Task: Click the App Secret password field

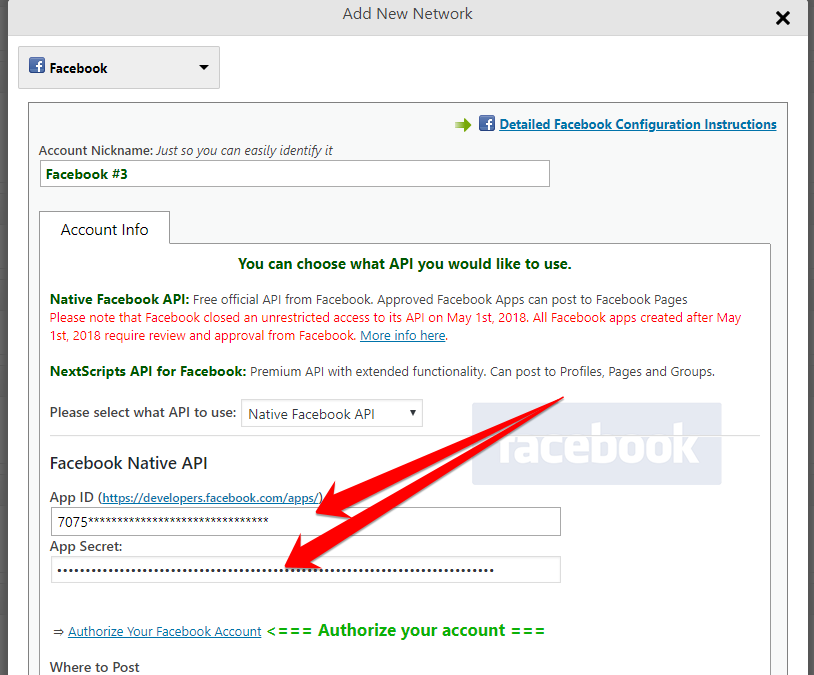Action: pos(306,570)
